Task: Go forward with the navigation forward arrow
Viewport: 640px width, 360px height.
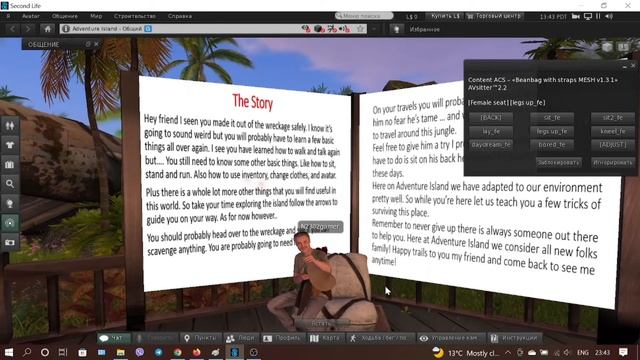Action: point(28,29)
